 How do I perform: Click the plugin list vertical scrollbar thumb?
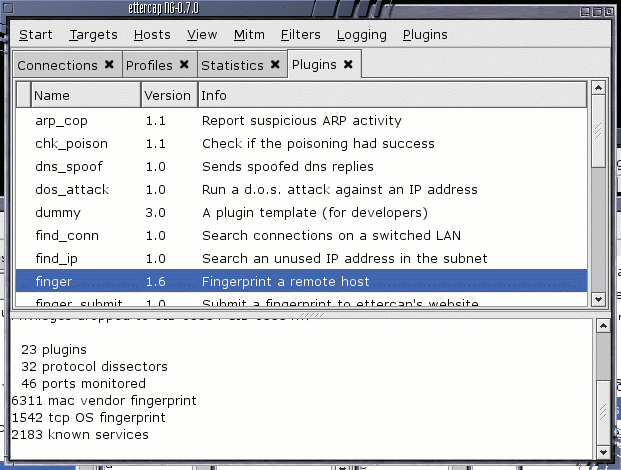pyautogui.click(x=598, y=131)
